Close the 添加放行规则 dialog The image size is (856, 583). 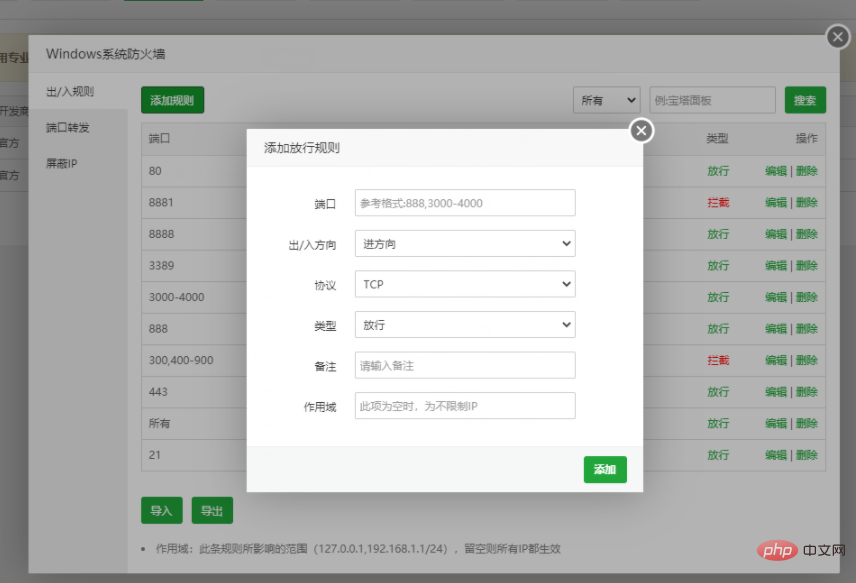641,130
